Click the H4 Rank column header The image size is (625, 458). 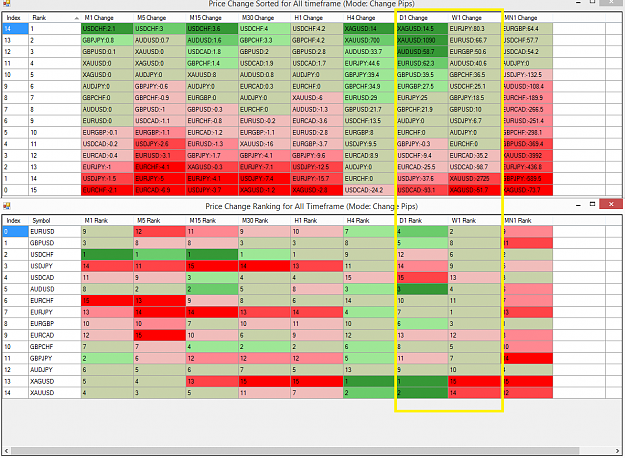[x=369, y=220]
